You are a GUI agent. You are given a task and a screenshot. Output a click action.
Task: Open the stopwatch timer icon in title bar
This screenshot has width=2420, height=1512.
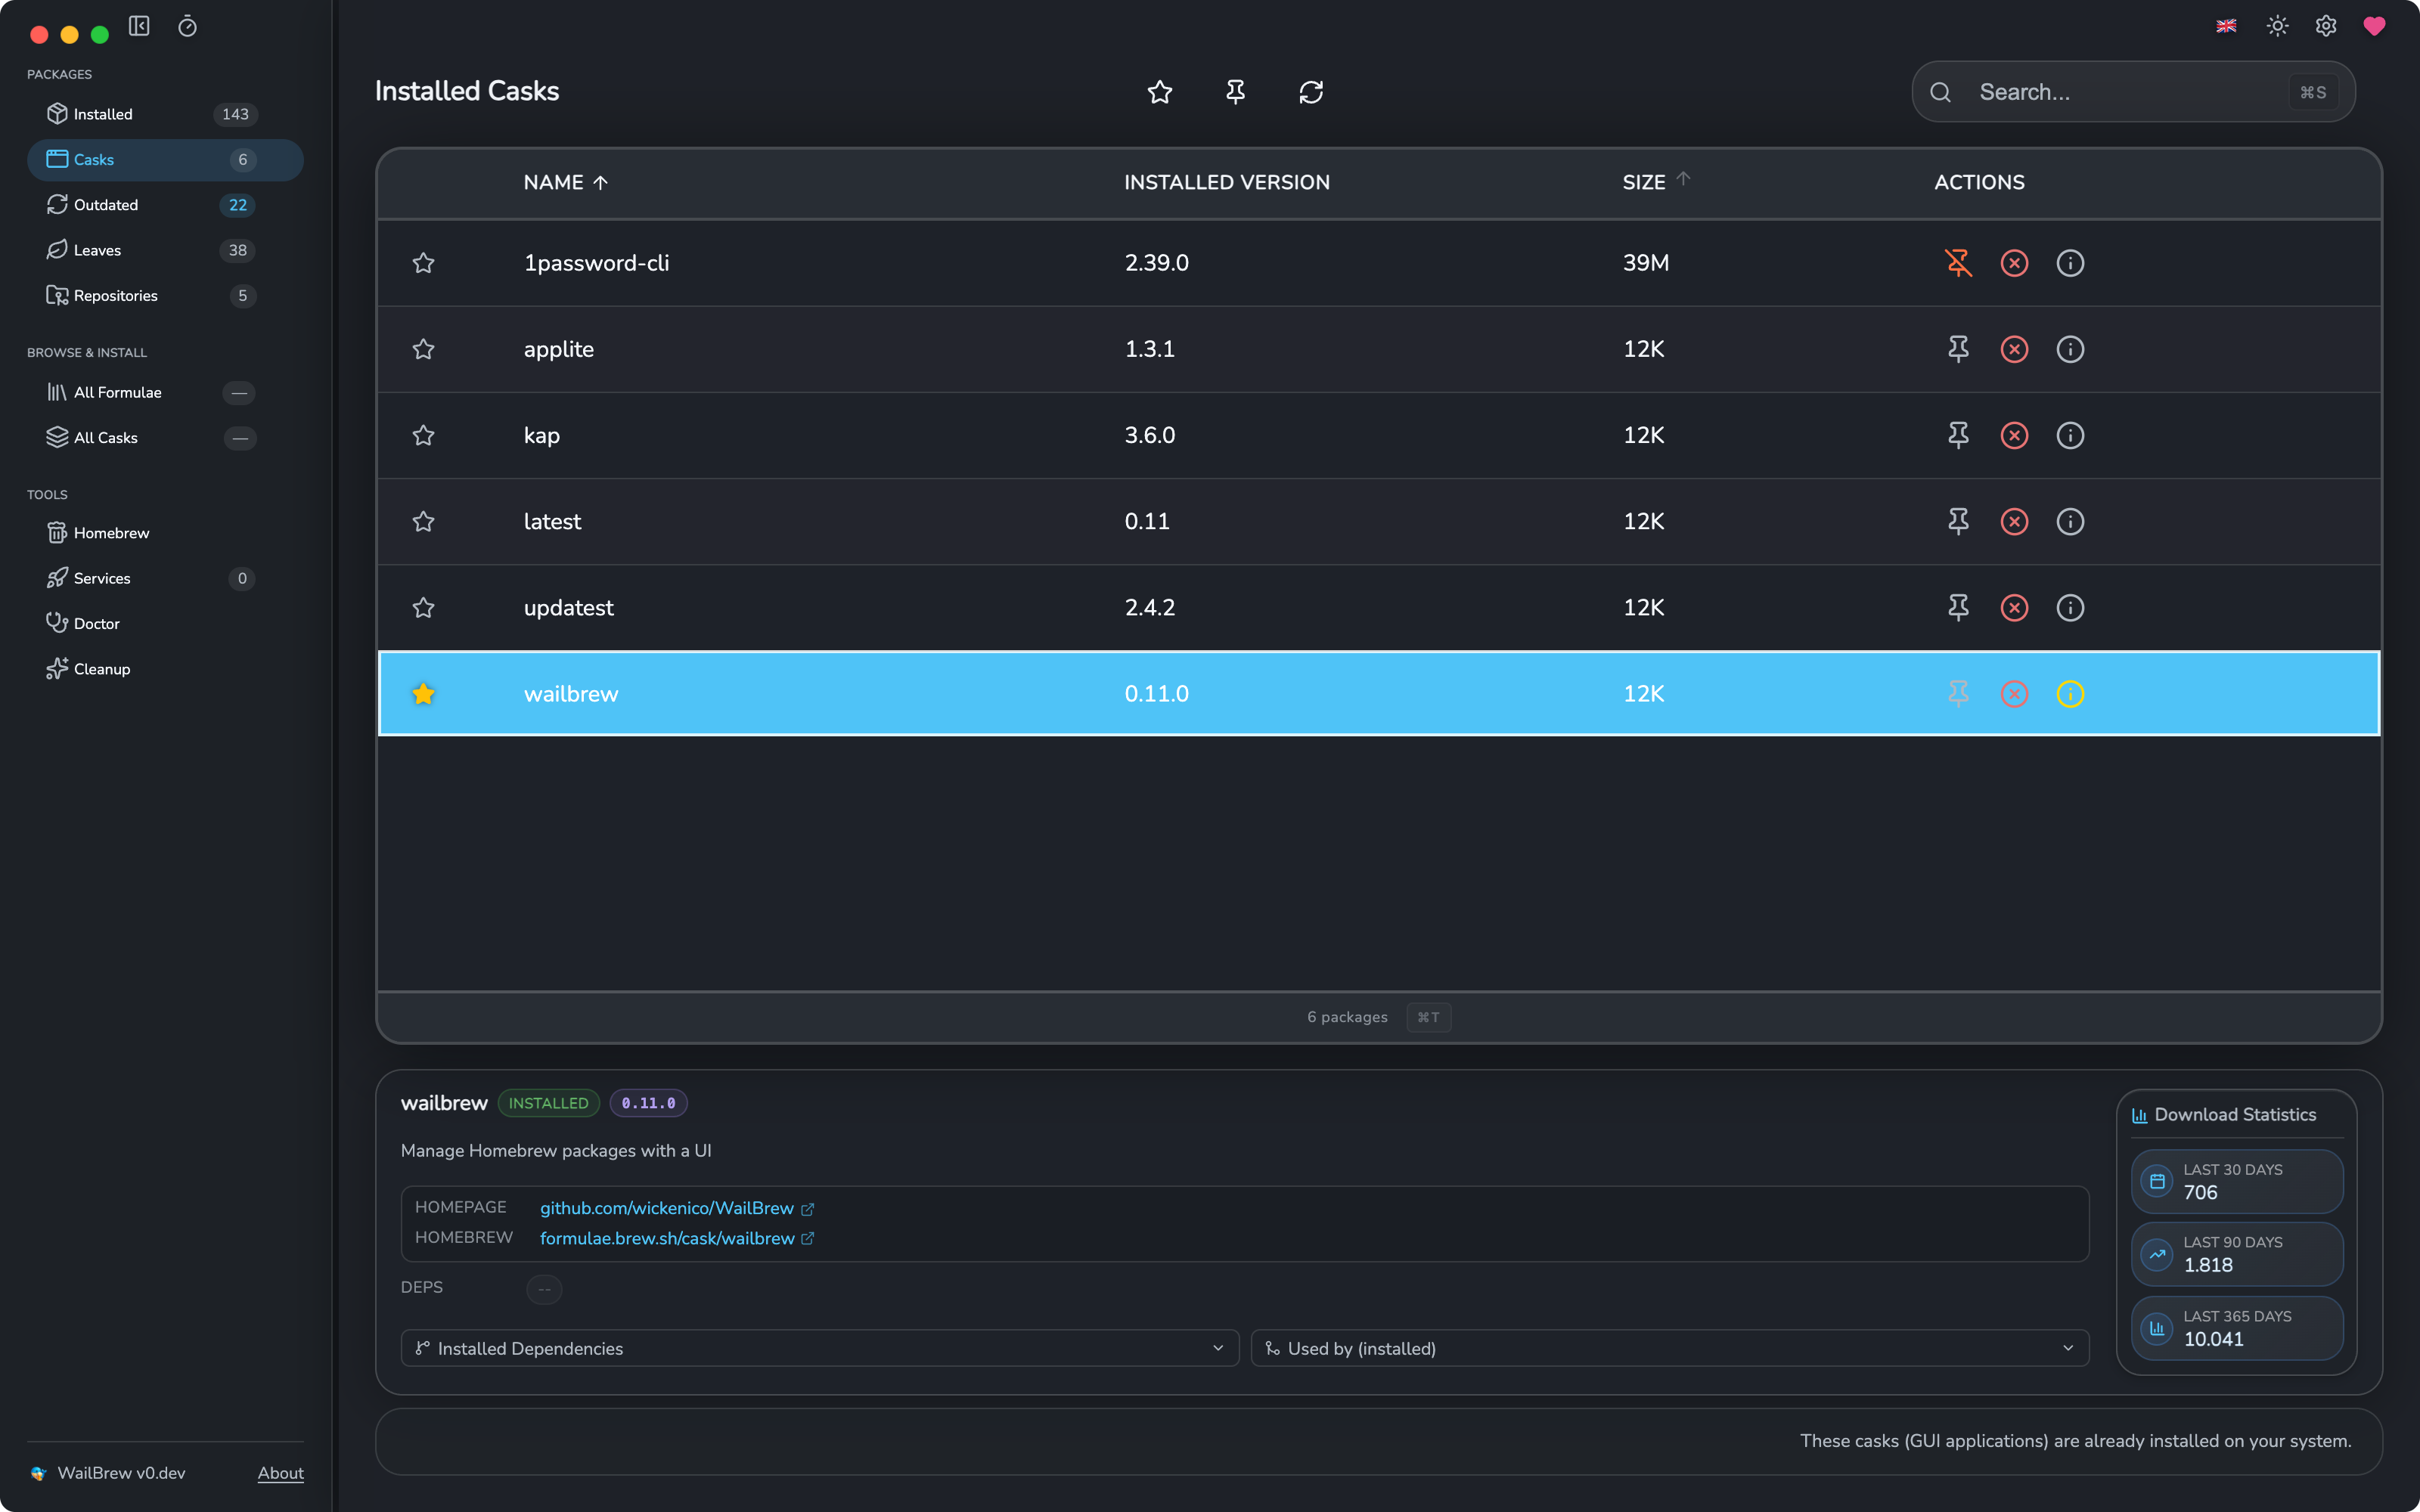pyautogui.click(x=187, y=26)
